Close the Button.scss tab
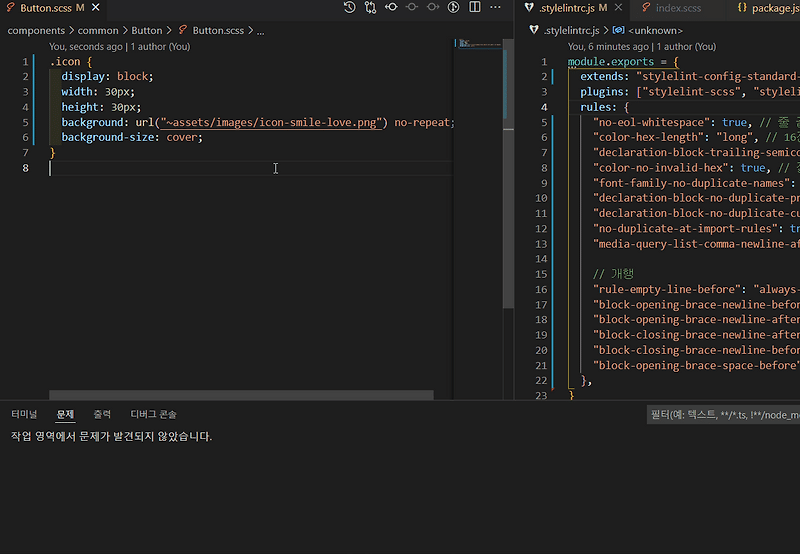Viewport: 800px width, 554px height. point(95,8)
